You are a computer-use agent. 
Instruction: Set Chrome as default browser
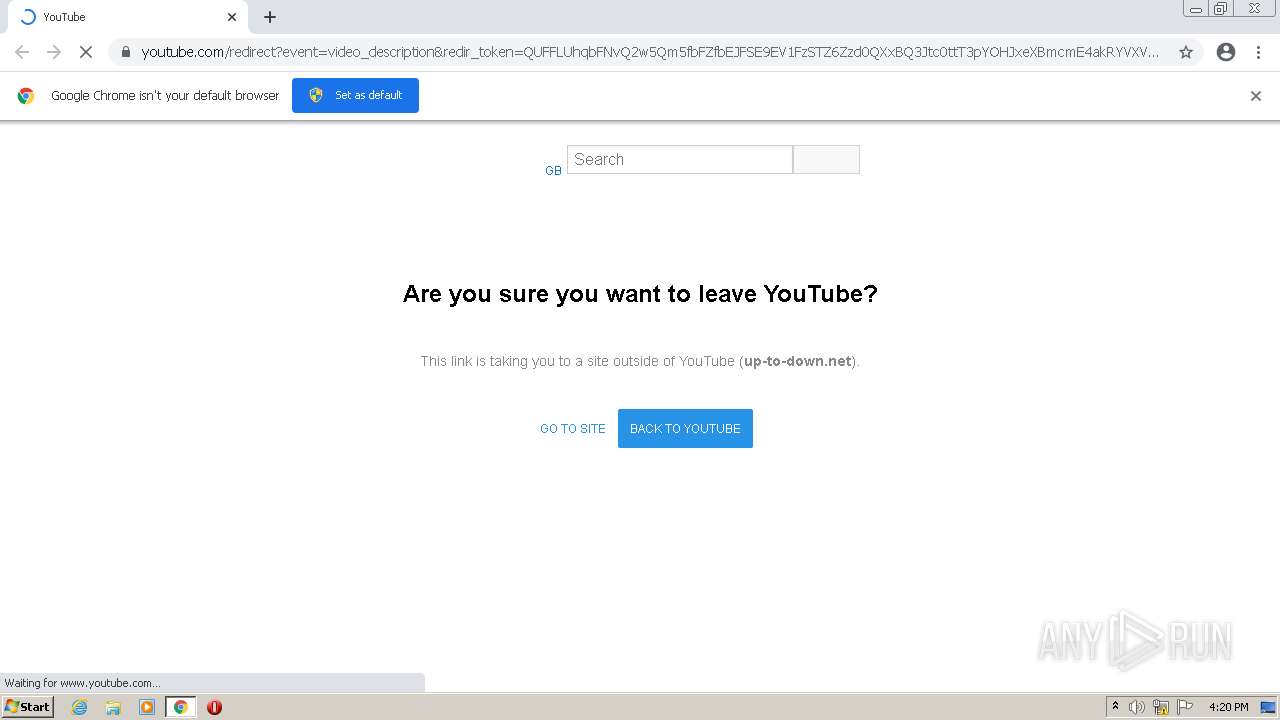tap(355, 95)
